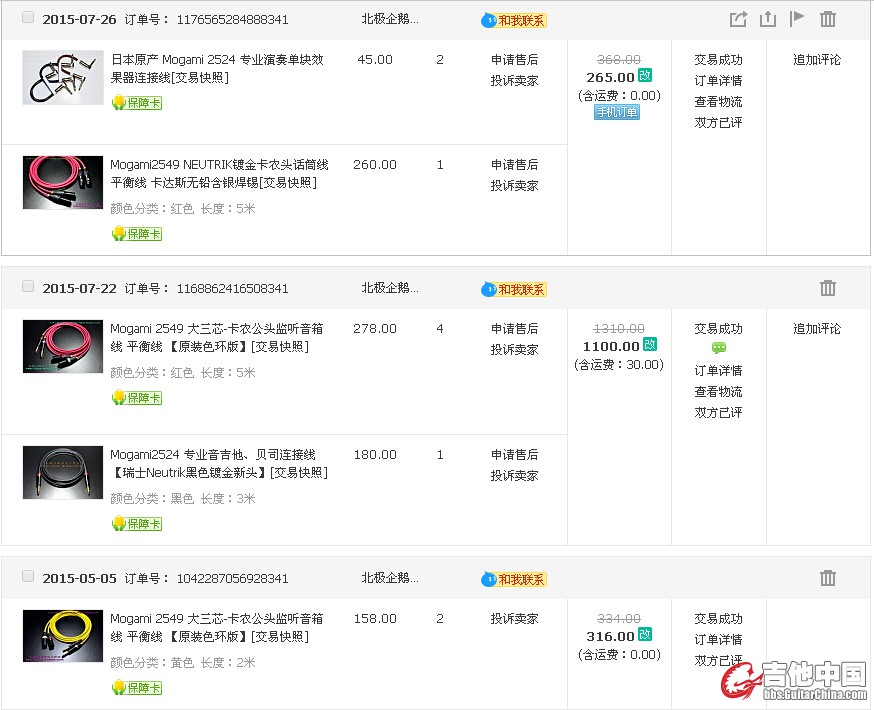Image resolution: width=874 pixels, height=710 pixels.
Task: Click the 和我联系 chat icon in the 2015-07-22 order
Action: tap(514, 289)
